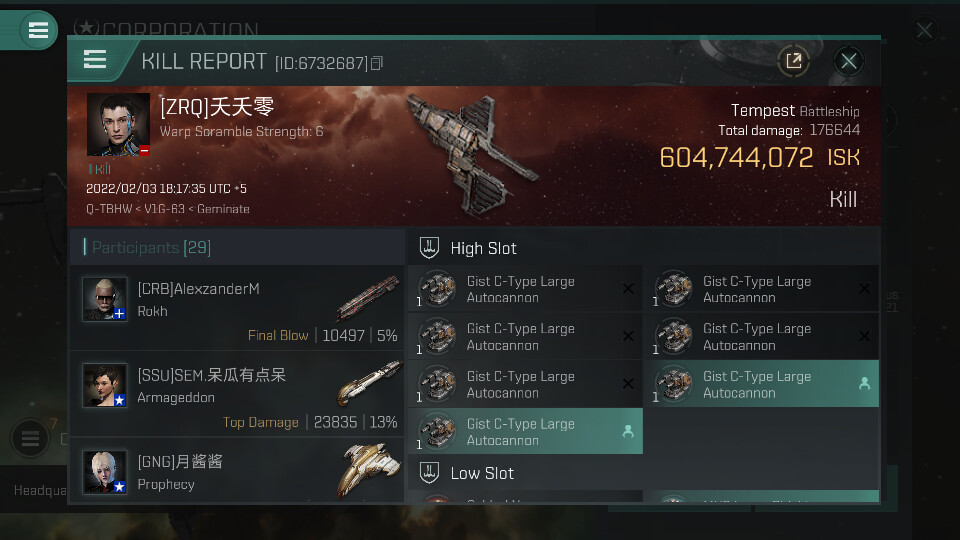Select the highlighted autocannon in right column
The image size is (960, 540).
762,384
